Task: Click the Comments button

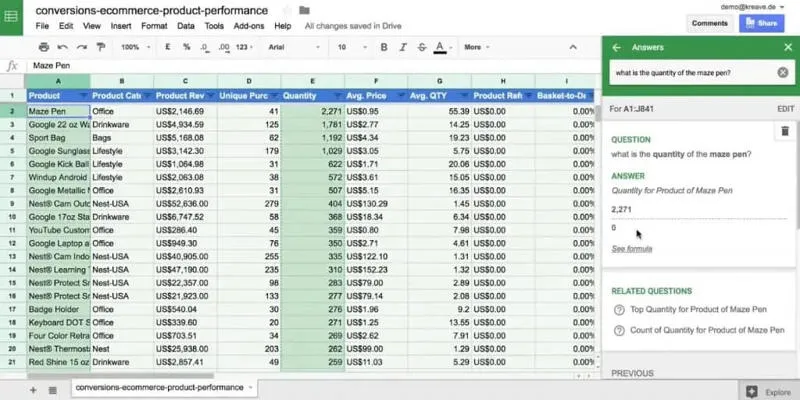Action: tap(710, 23)
